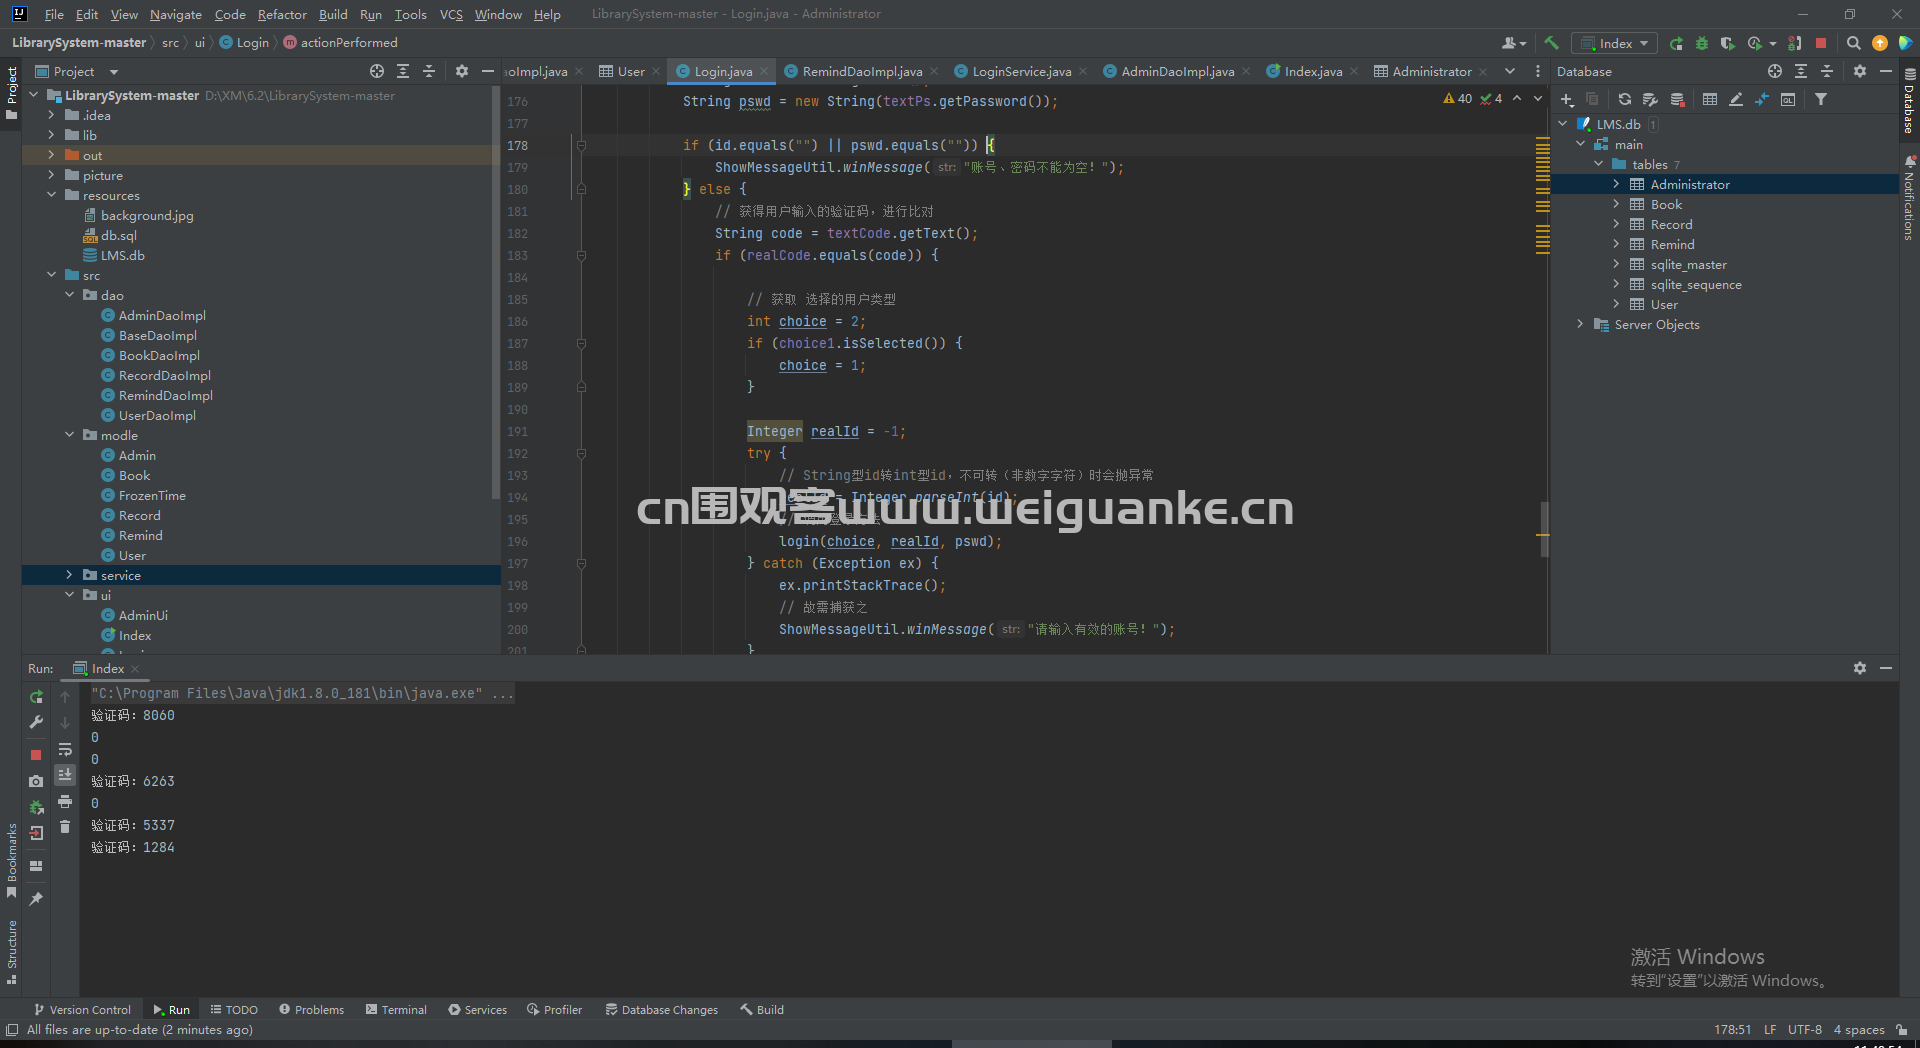Toggle the Notifications tool window stripe
This screenshot has width=1920, height=1048.
tap(1909, 198)
